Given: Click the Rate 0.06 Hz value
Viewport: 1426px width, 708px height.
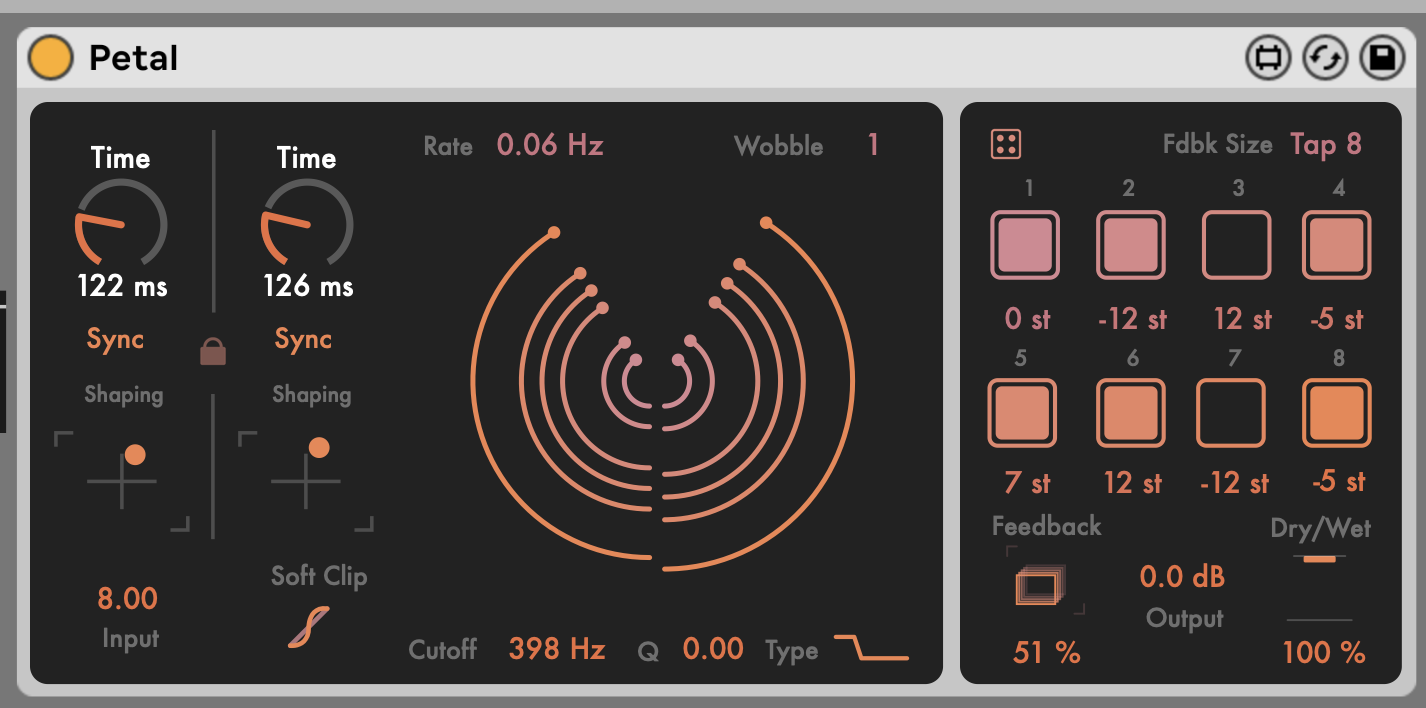Looking at the screenshot, I should pos(550,146).
